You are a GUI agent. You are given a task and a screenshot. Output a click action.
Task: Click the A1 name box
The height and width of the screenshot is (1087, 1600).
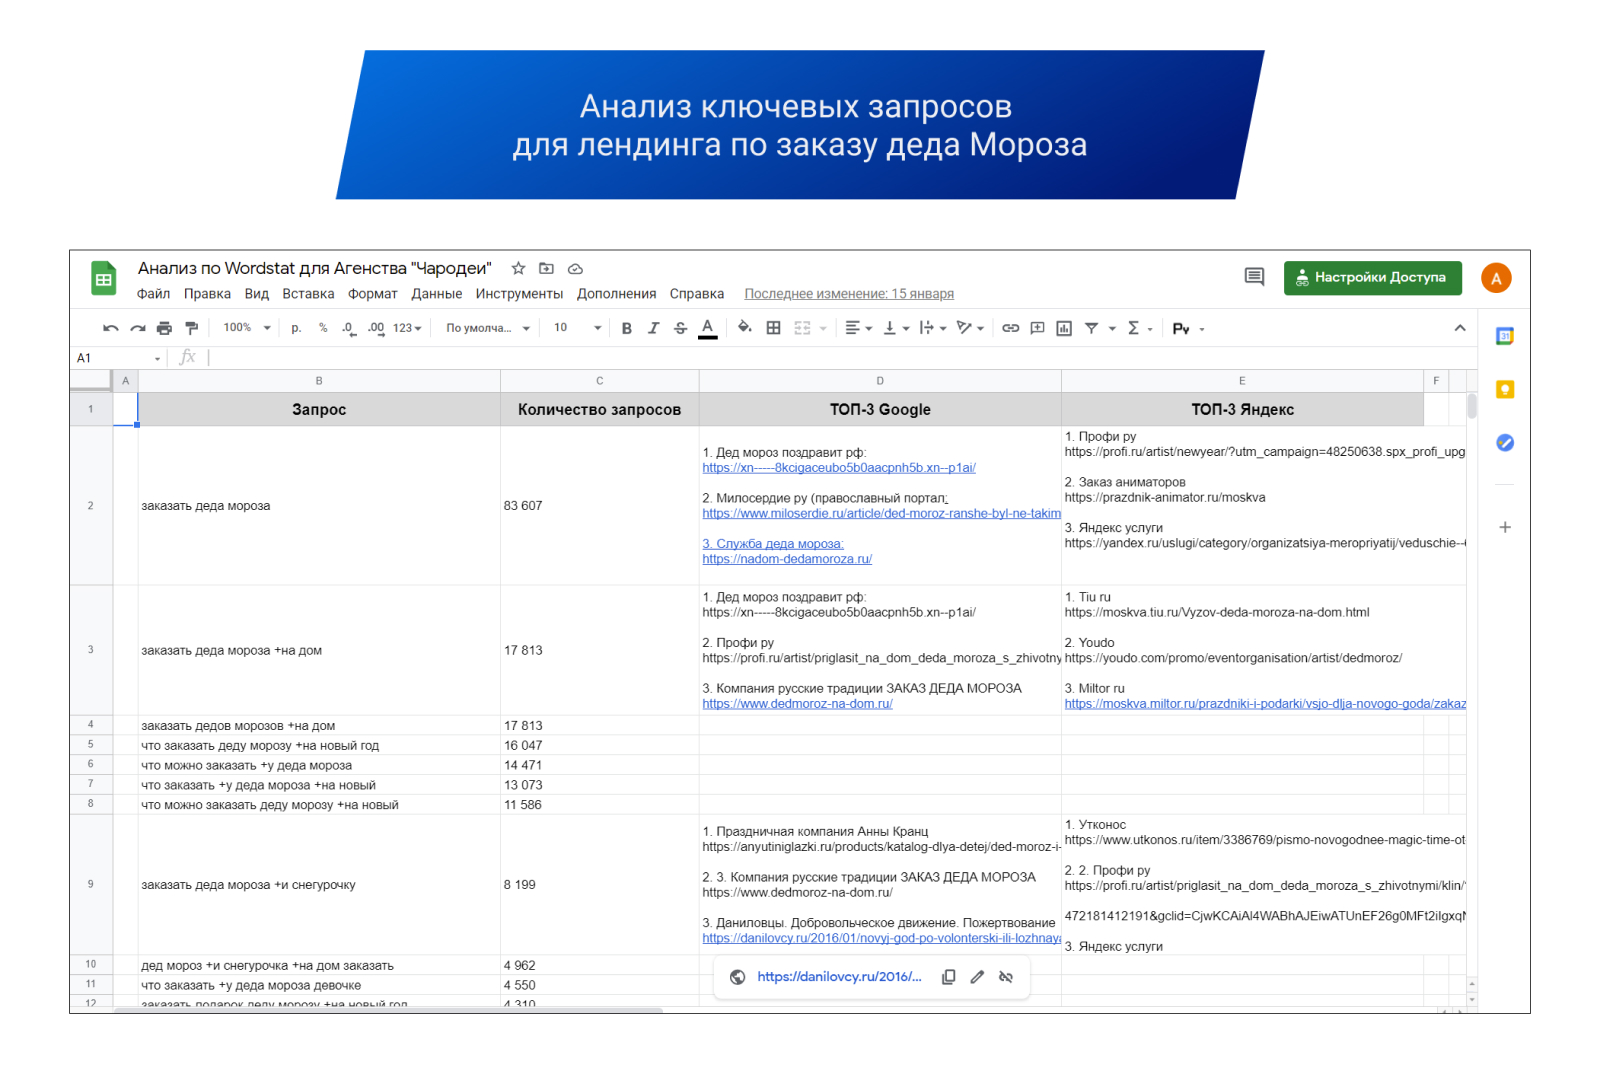click(x=117, y=358)
